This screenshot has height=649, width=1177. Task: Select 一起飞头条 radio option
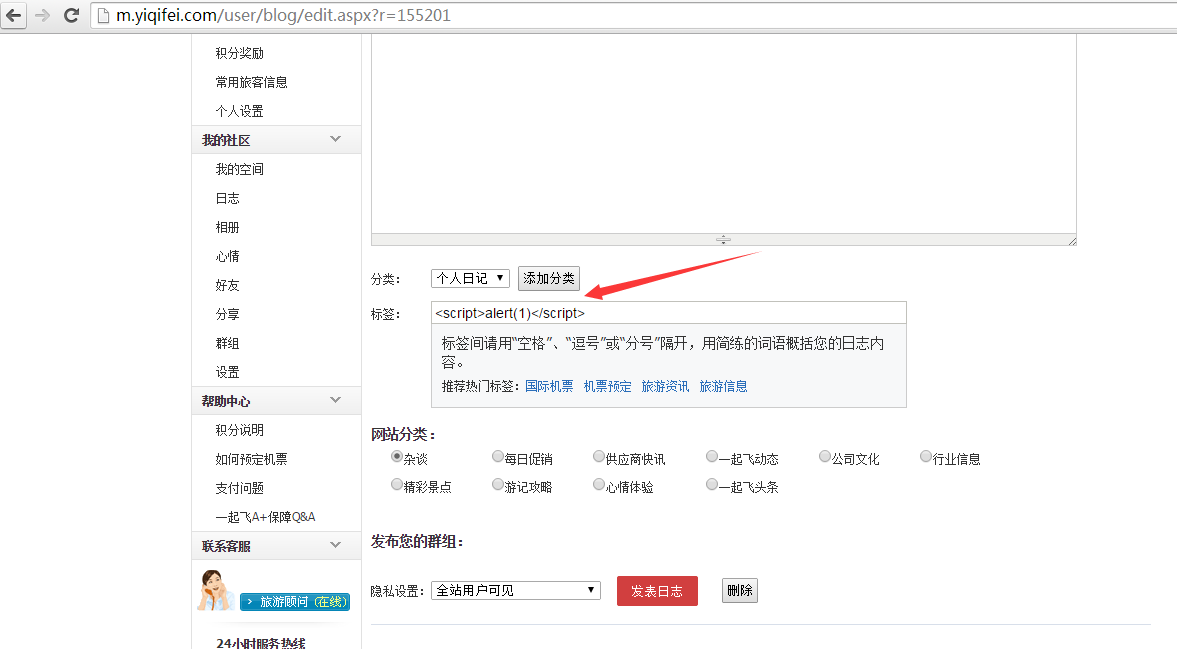(712, 485)
